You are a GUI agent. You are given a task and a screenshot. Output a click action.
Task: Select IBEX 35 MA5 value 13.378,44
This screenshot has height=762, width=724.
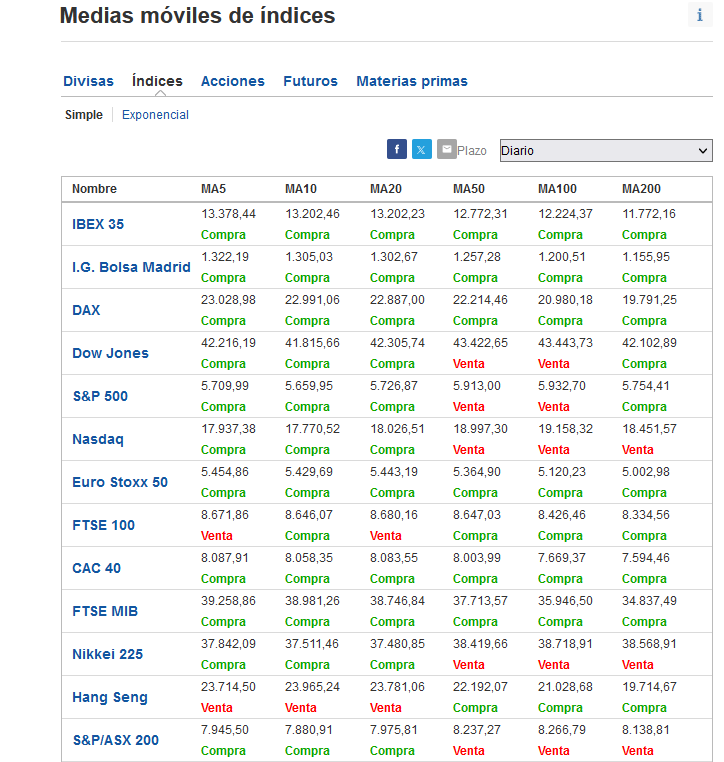[228, 214]
